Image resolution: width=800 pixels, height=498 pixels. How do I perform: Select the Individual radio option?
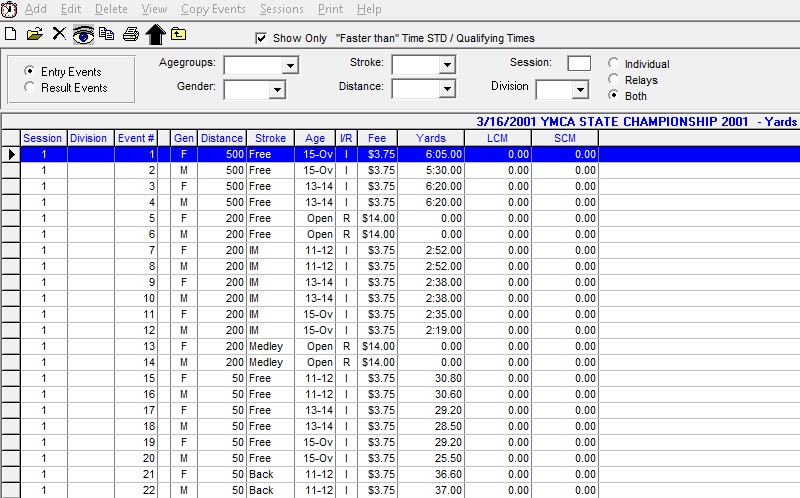[x=614, y=64]
